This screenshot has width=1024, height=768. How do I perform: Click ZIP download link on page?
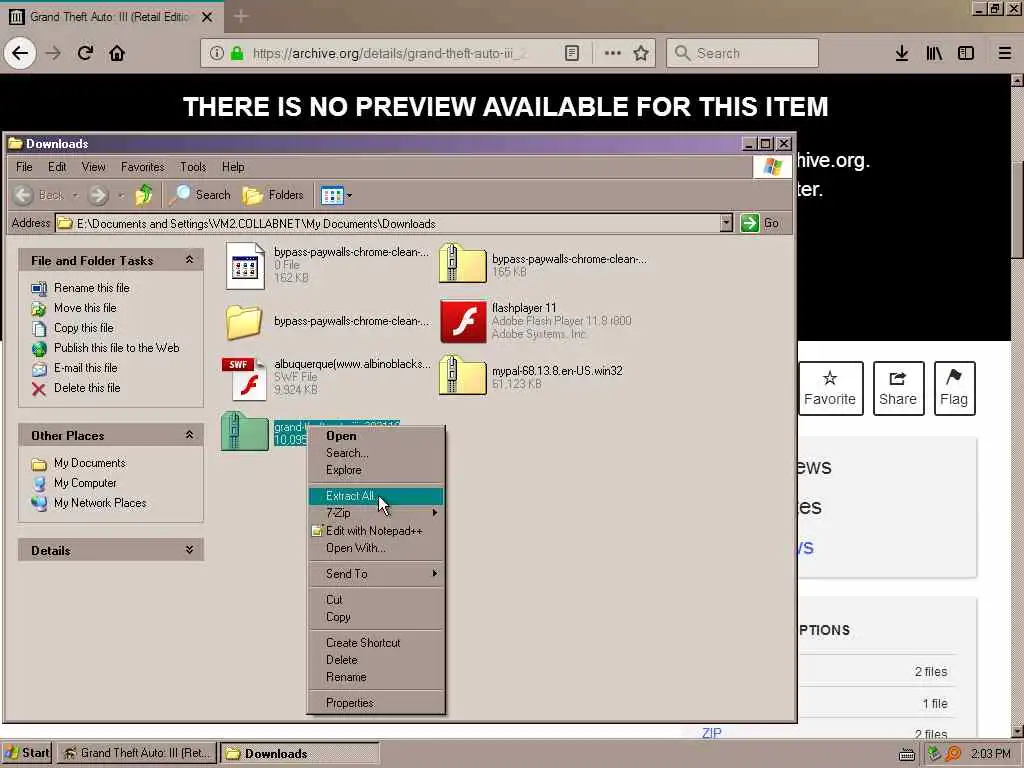pyautogui.click(x=711, y=733)
